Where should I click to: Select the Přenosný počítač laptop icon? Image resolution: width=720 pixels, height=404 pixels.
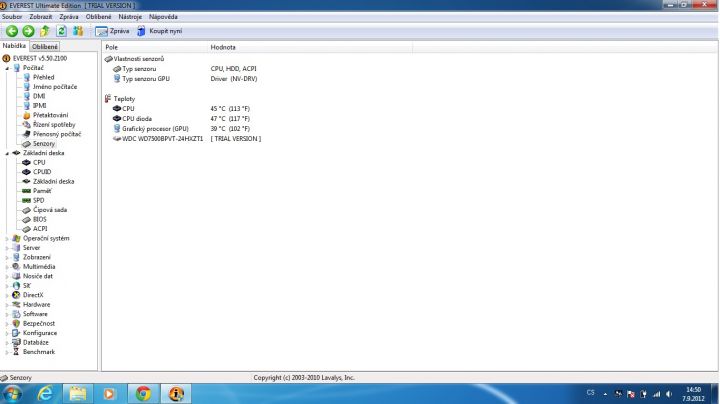27,134
